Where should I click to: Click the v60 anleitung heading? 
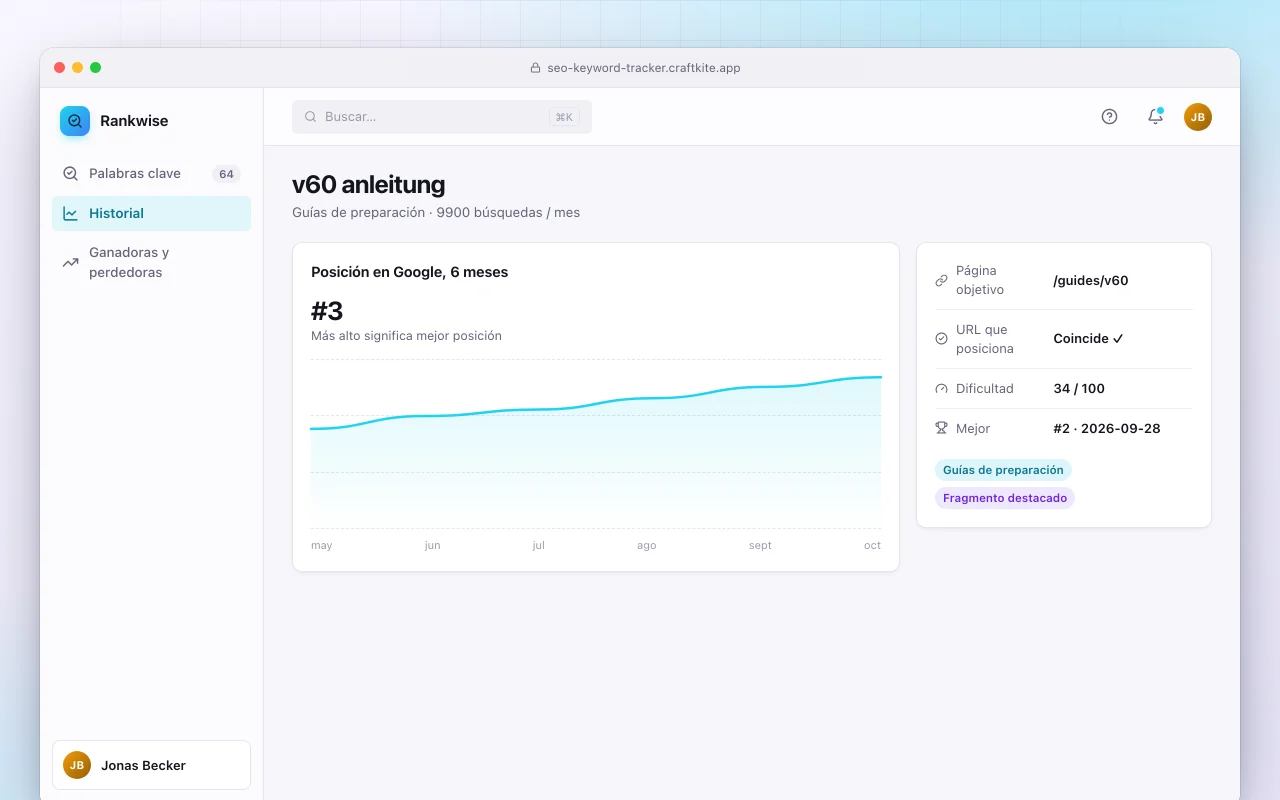click(x=368, y=185)
